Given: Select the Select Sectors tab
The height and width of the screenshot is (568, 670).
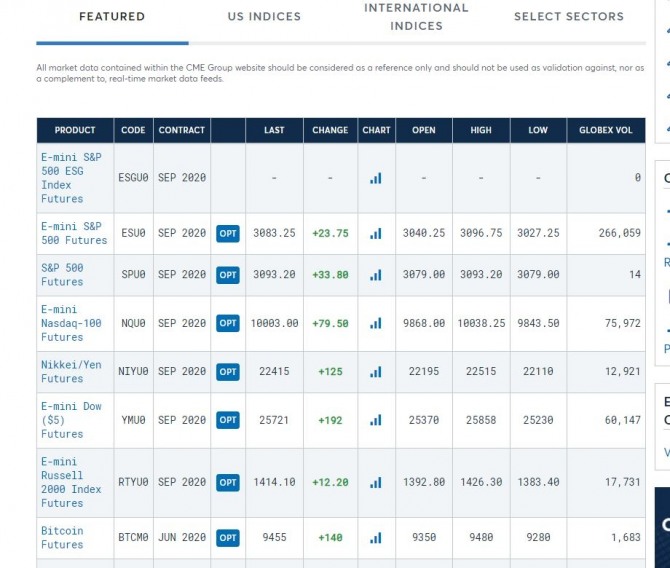Looking at the screenshot, I should [568, 17].
